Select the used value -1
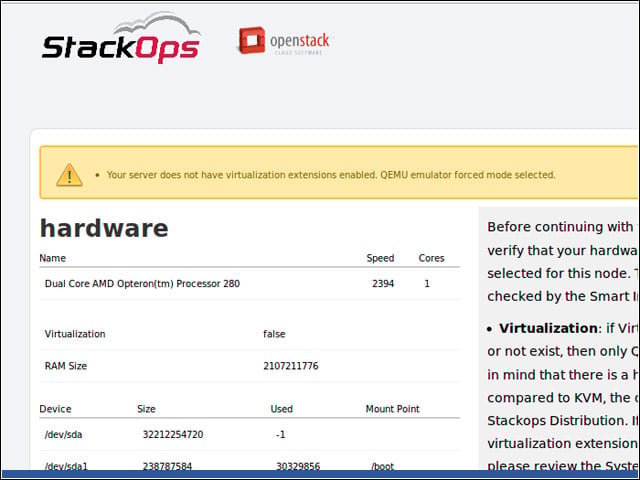 [x=280, y=435]
